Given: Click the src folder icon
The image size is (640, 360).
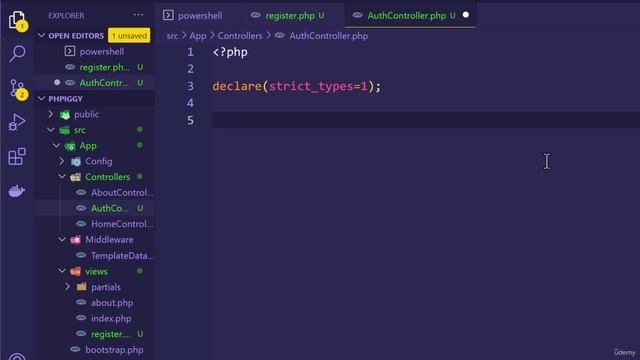Looking at the screenshot, I should coord(64,130).
